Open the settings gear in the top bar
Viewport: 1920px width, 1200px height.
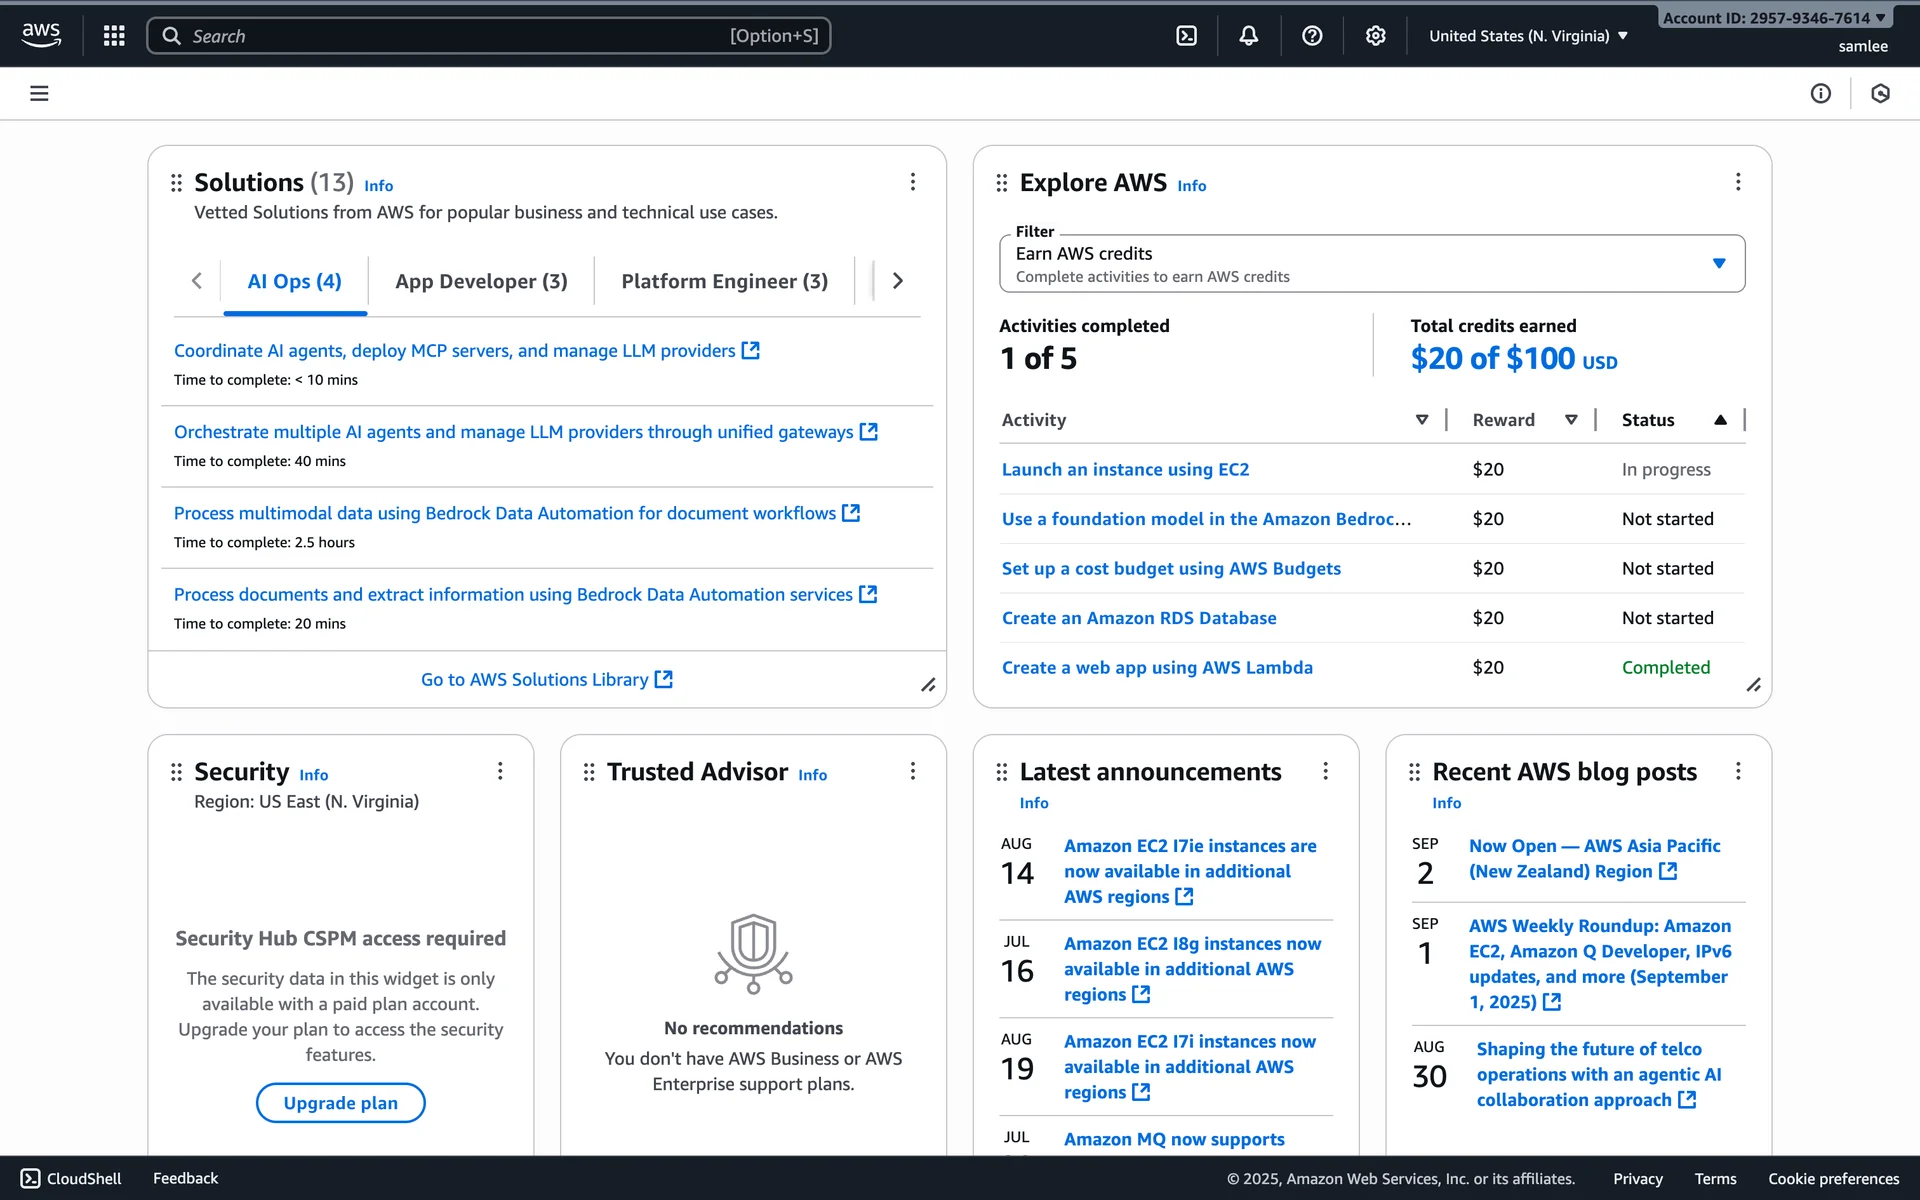(x=1376, y=36)
